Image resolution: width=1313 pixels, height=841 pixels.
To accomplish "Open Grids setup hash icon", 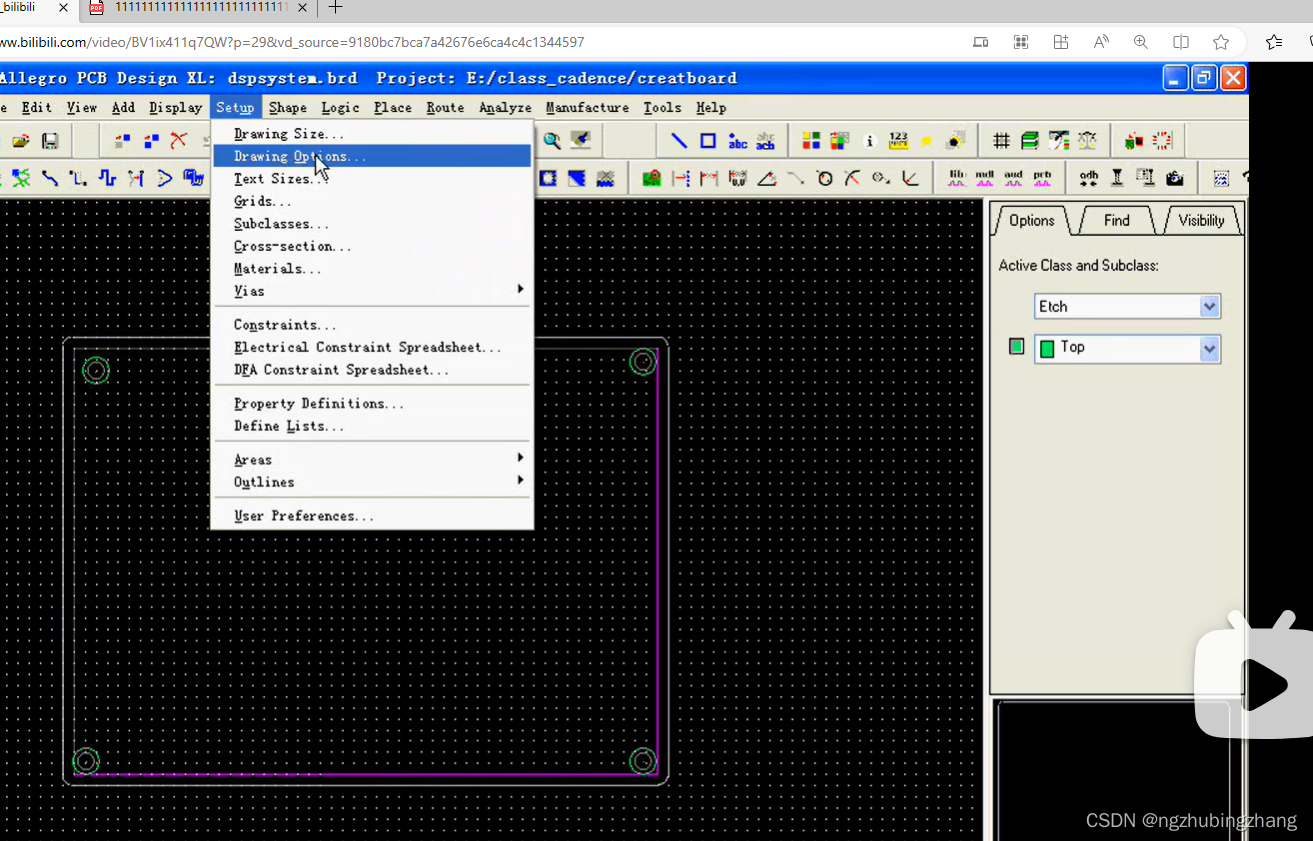I will pos(1001,141).
